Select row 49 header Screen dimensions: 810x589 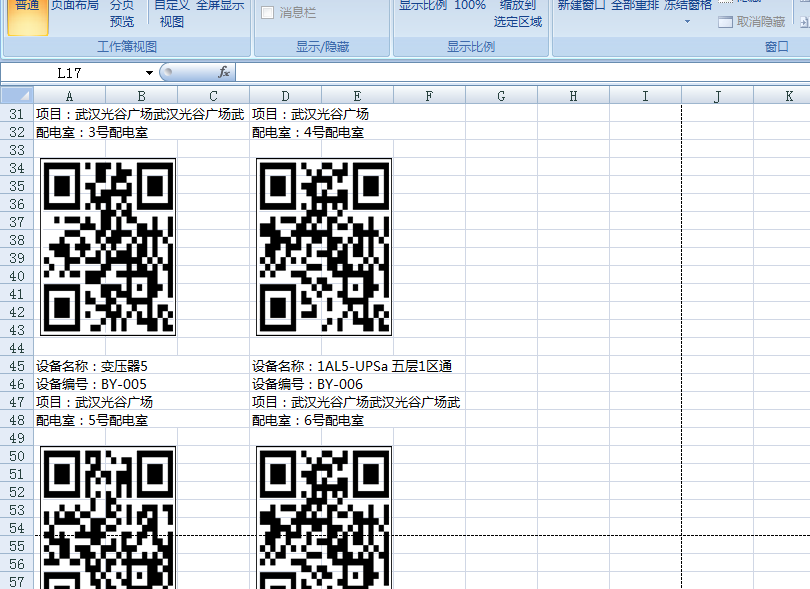[17, 438]
